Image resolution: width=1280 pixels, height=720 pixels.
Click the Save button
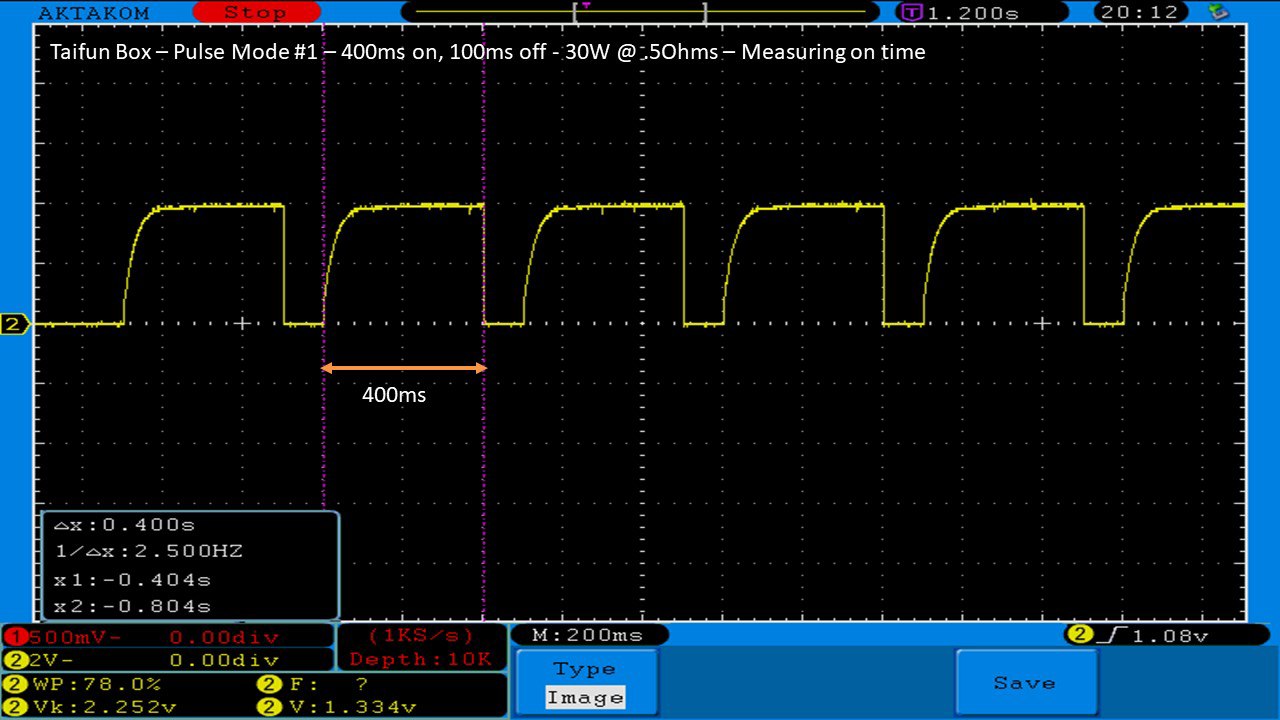point(1025,683)
